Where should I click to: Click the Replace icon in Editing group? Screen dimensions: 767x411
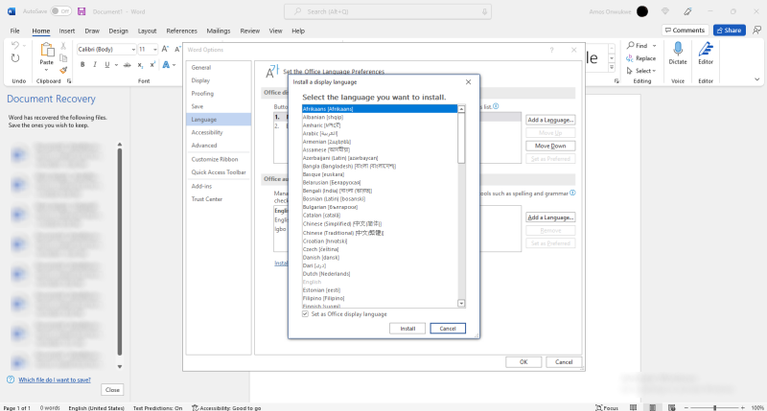click(x=630, y=58)
